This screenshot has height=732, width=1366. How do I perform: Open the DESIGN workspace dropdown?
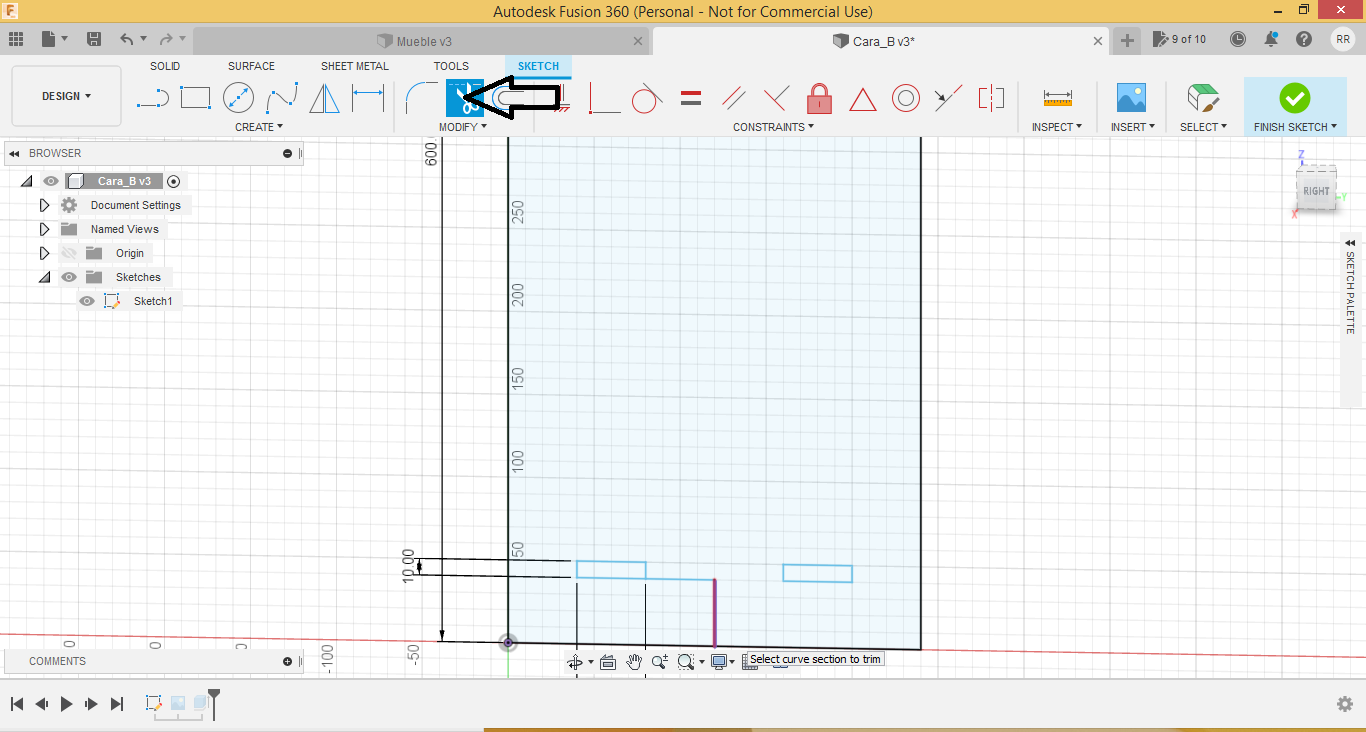[66, 96]
